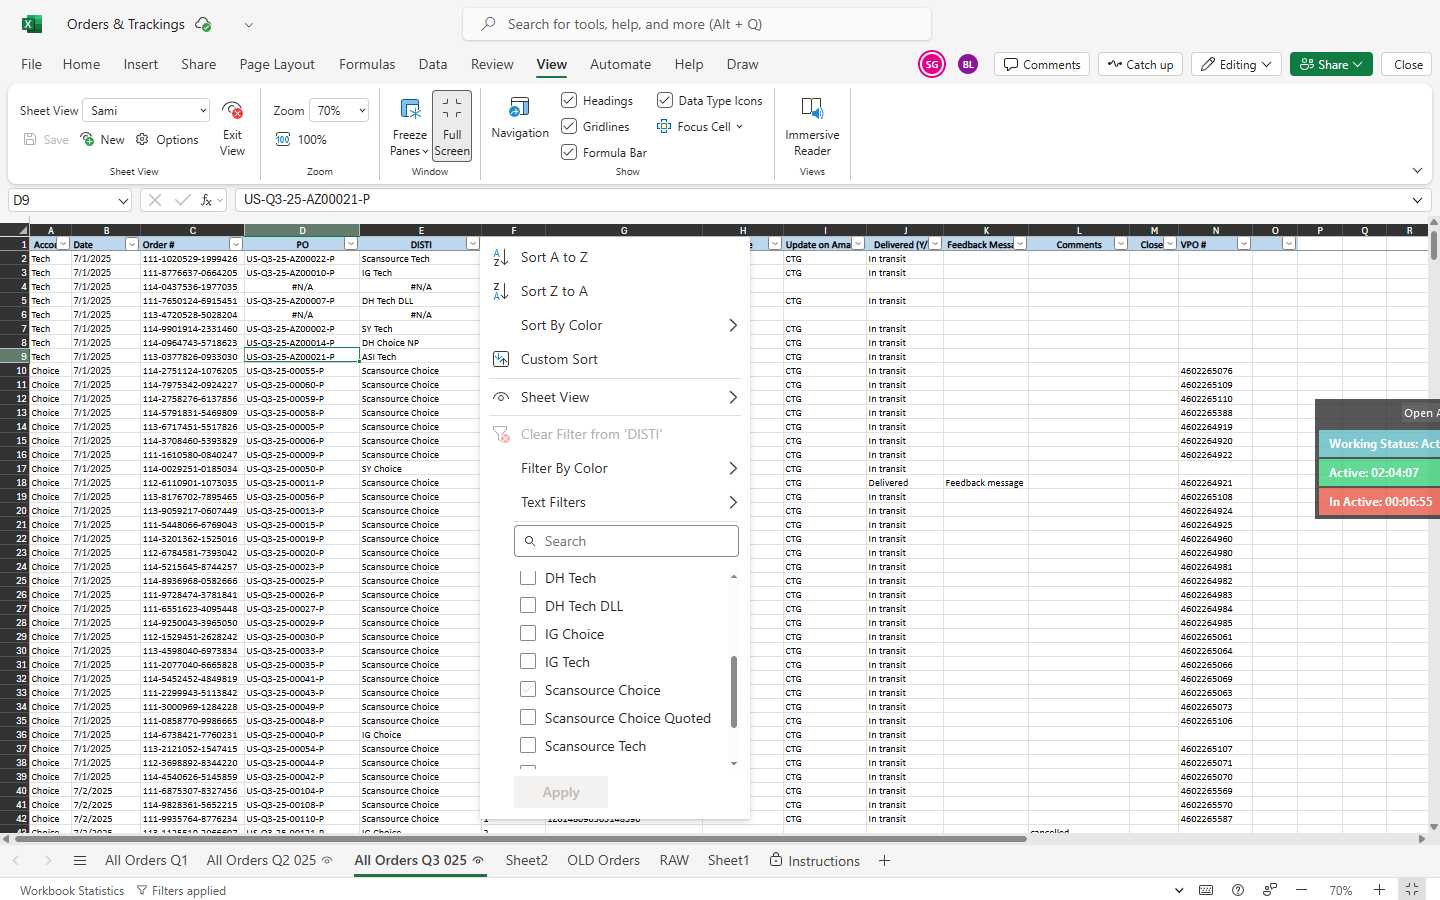The image size is (1440, 900).
Task: Open the Automate ribbon tab
Action: [x=620, y=64]
